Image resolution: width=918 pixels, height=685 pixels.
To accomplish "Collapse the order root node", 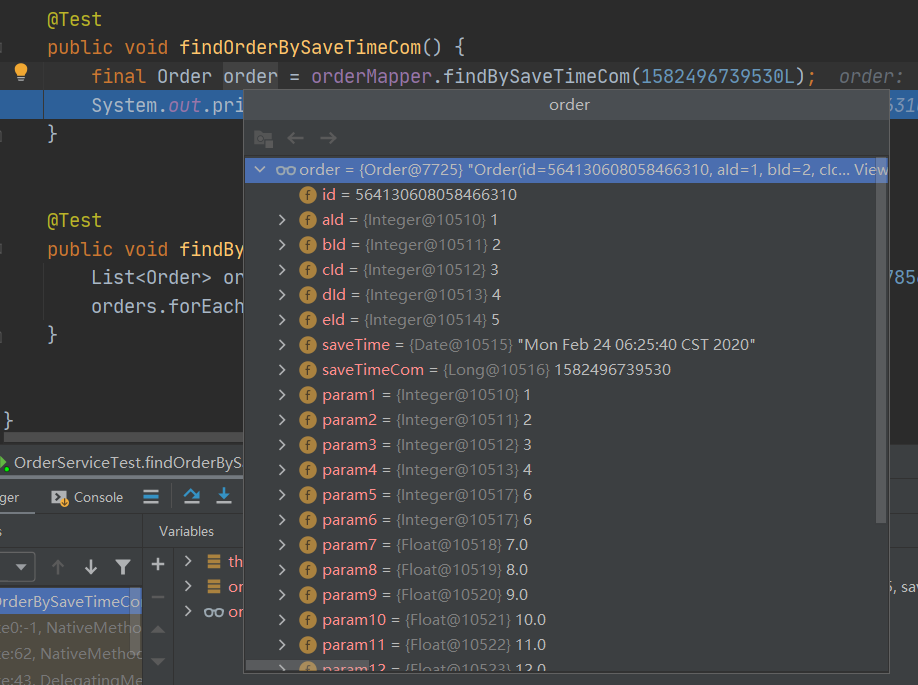I will coord(260,170).
